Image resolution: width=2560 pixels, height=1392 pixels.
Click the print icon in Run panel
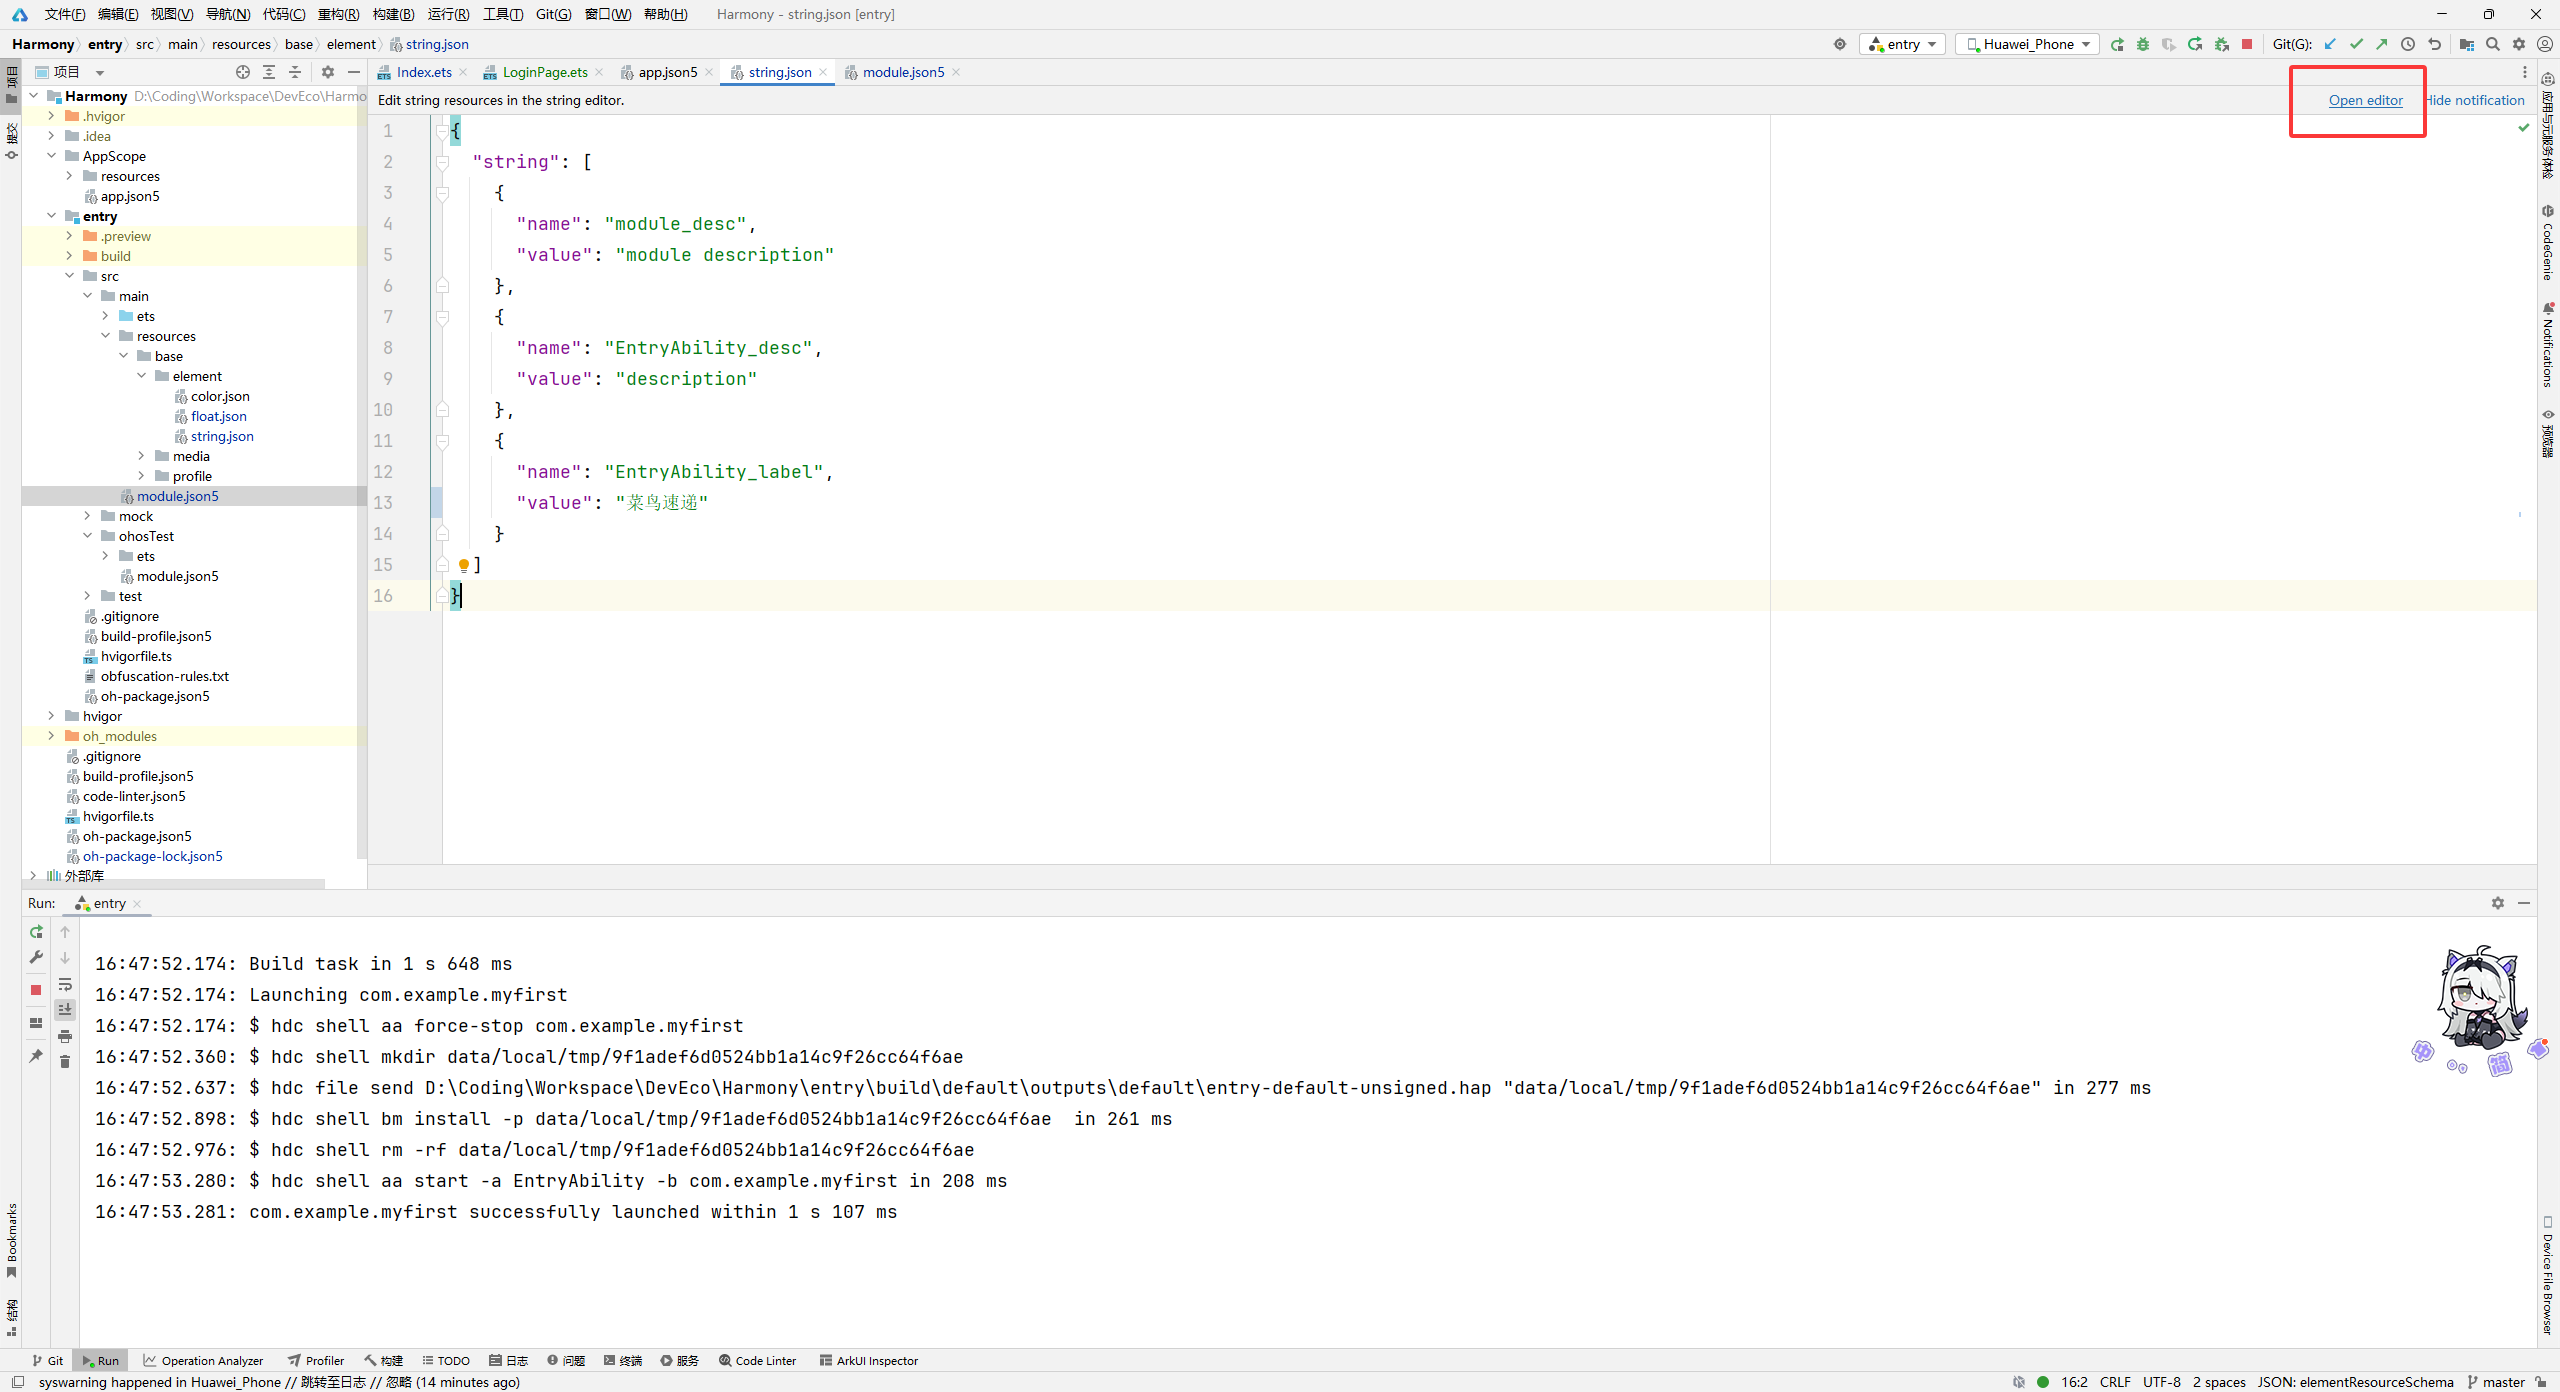(x=65, y=1035)
